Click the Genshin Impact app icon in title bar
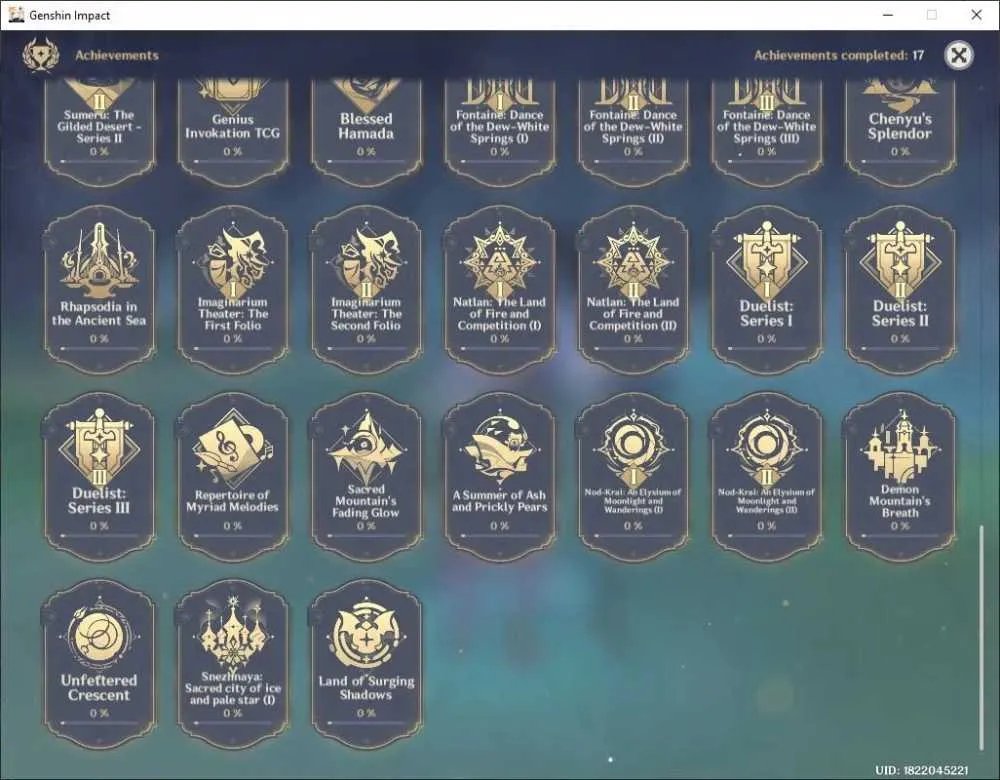This screenshot has height=780, width=1000. pyautogui.click(x=16, y=15)
